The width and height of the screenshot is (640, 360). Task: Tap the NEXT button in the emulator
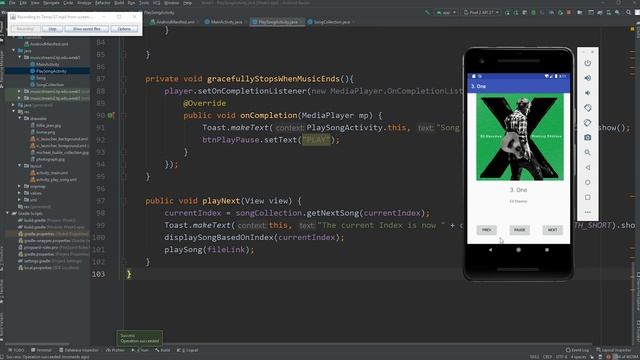point(552,230)
